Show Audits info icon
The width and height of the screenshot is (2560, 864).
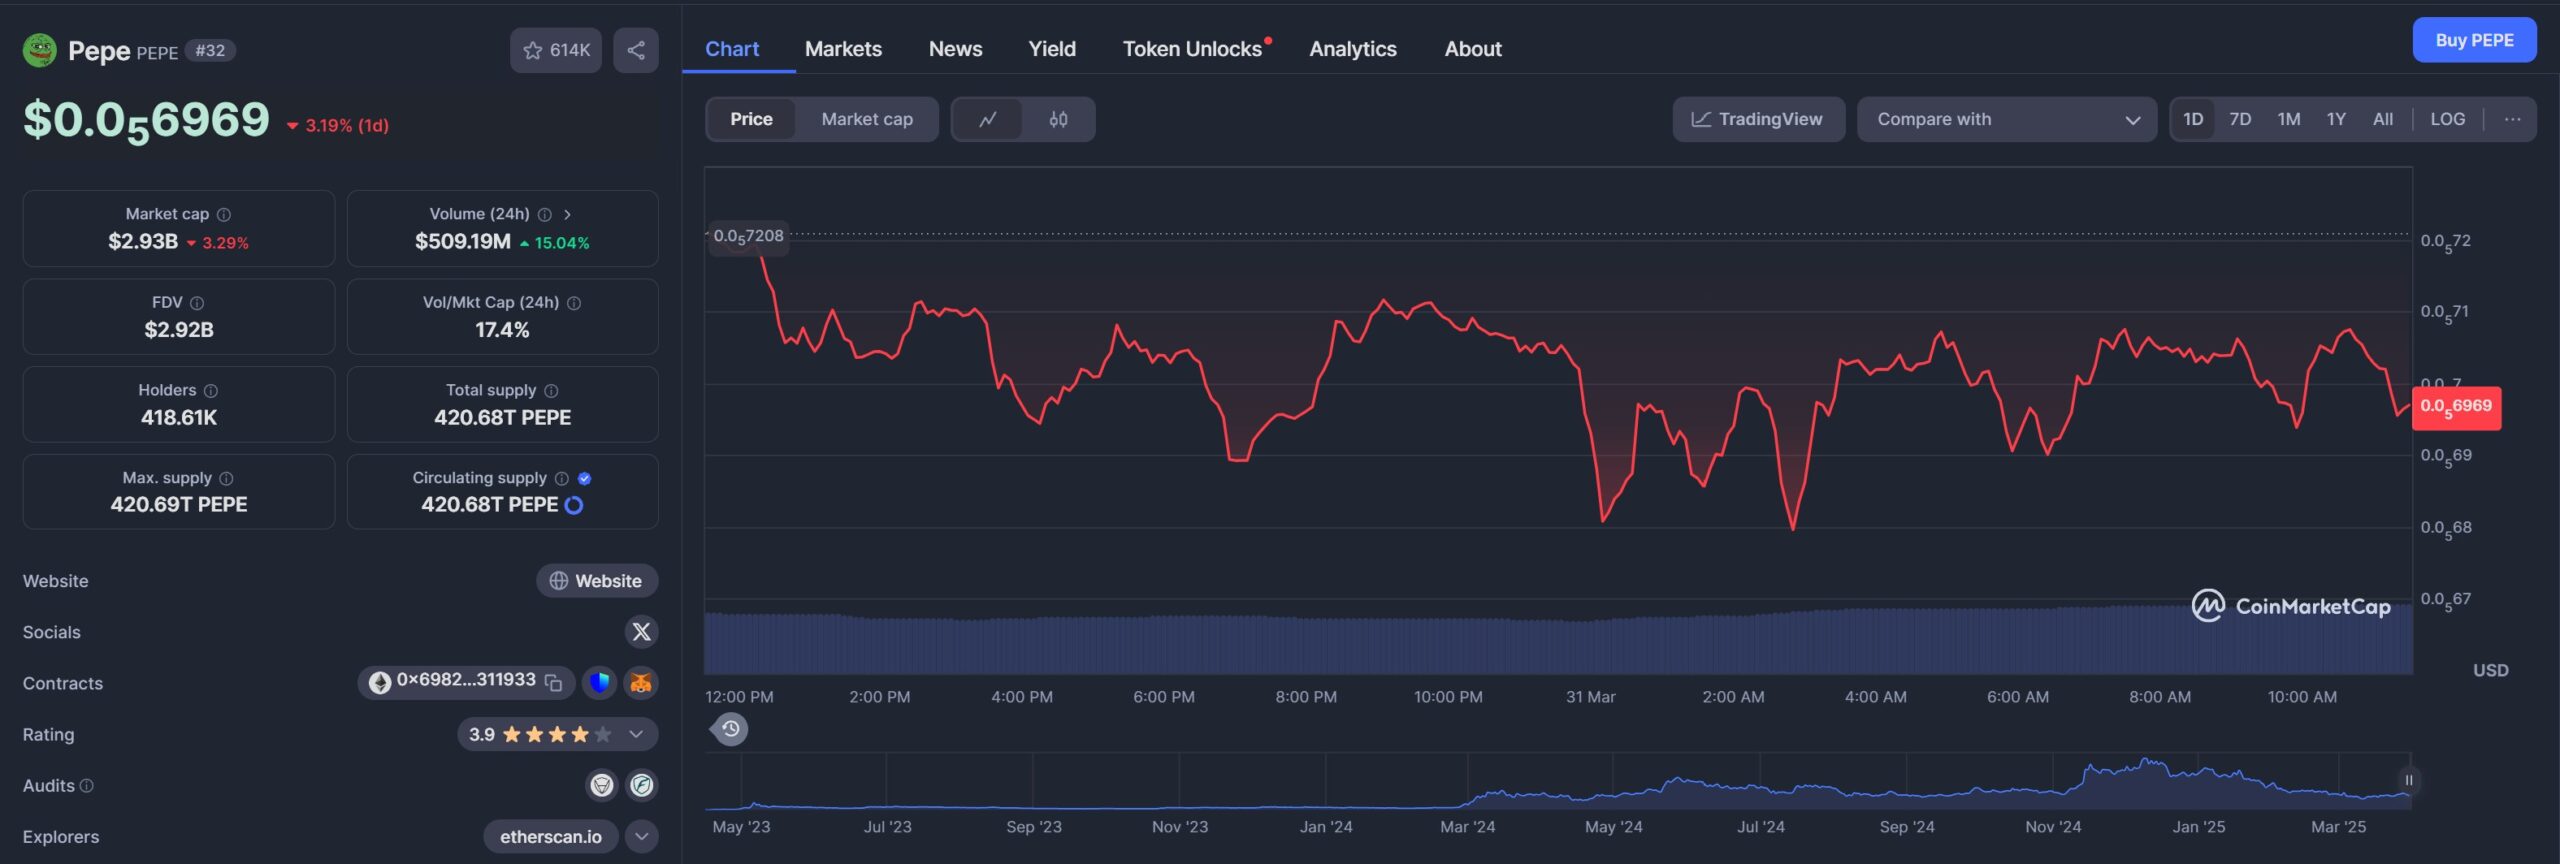(x=87, y=786)
